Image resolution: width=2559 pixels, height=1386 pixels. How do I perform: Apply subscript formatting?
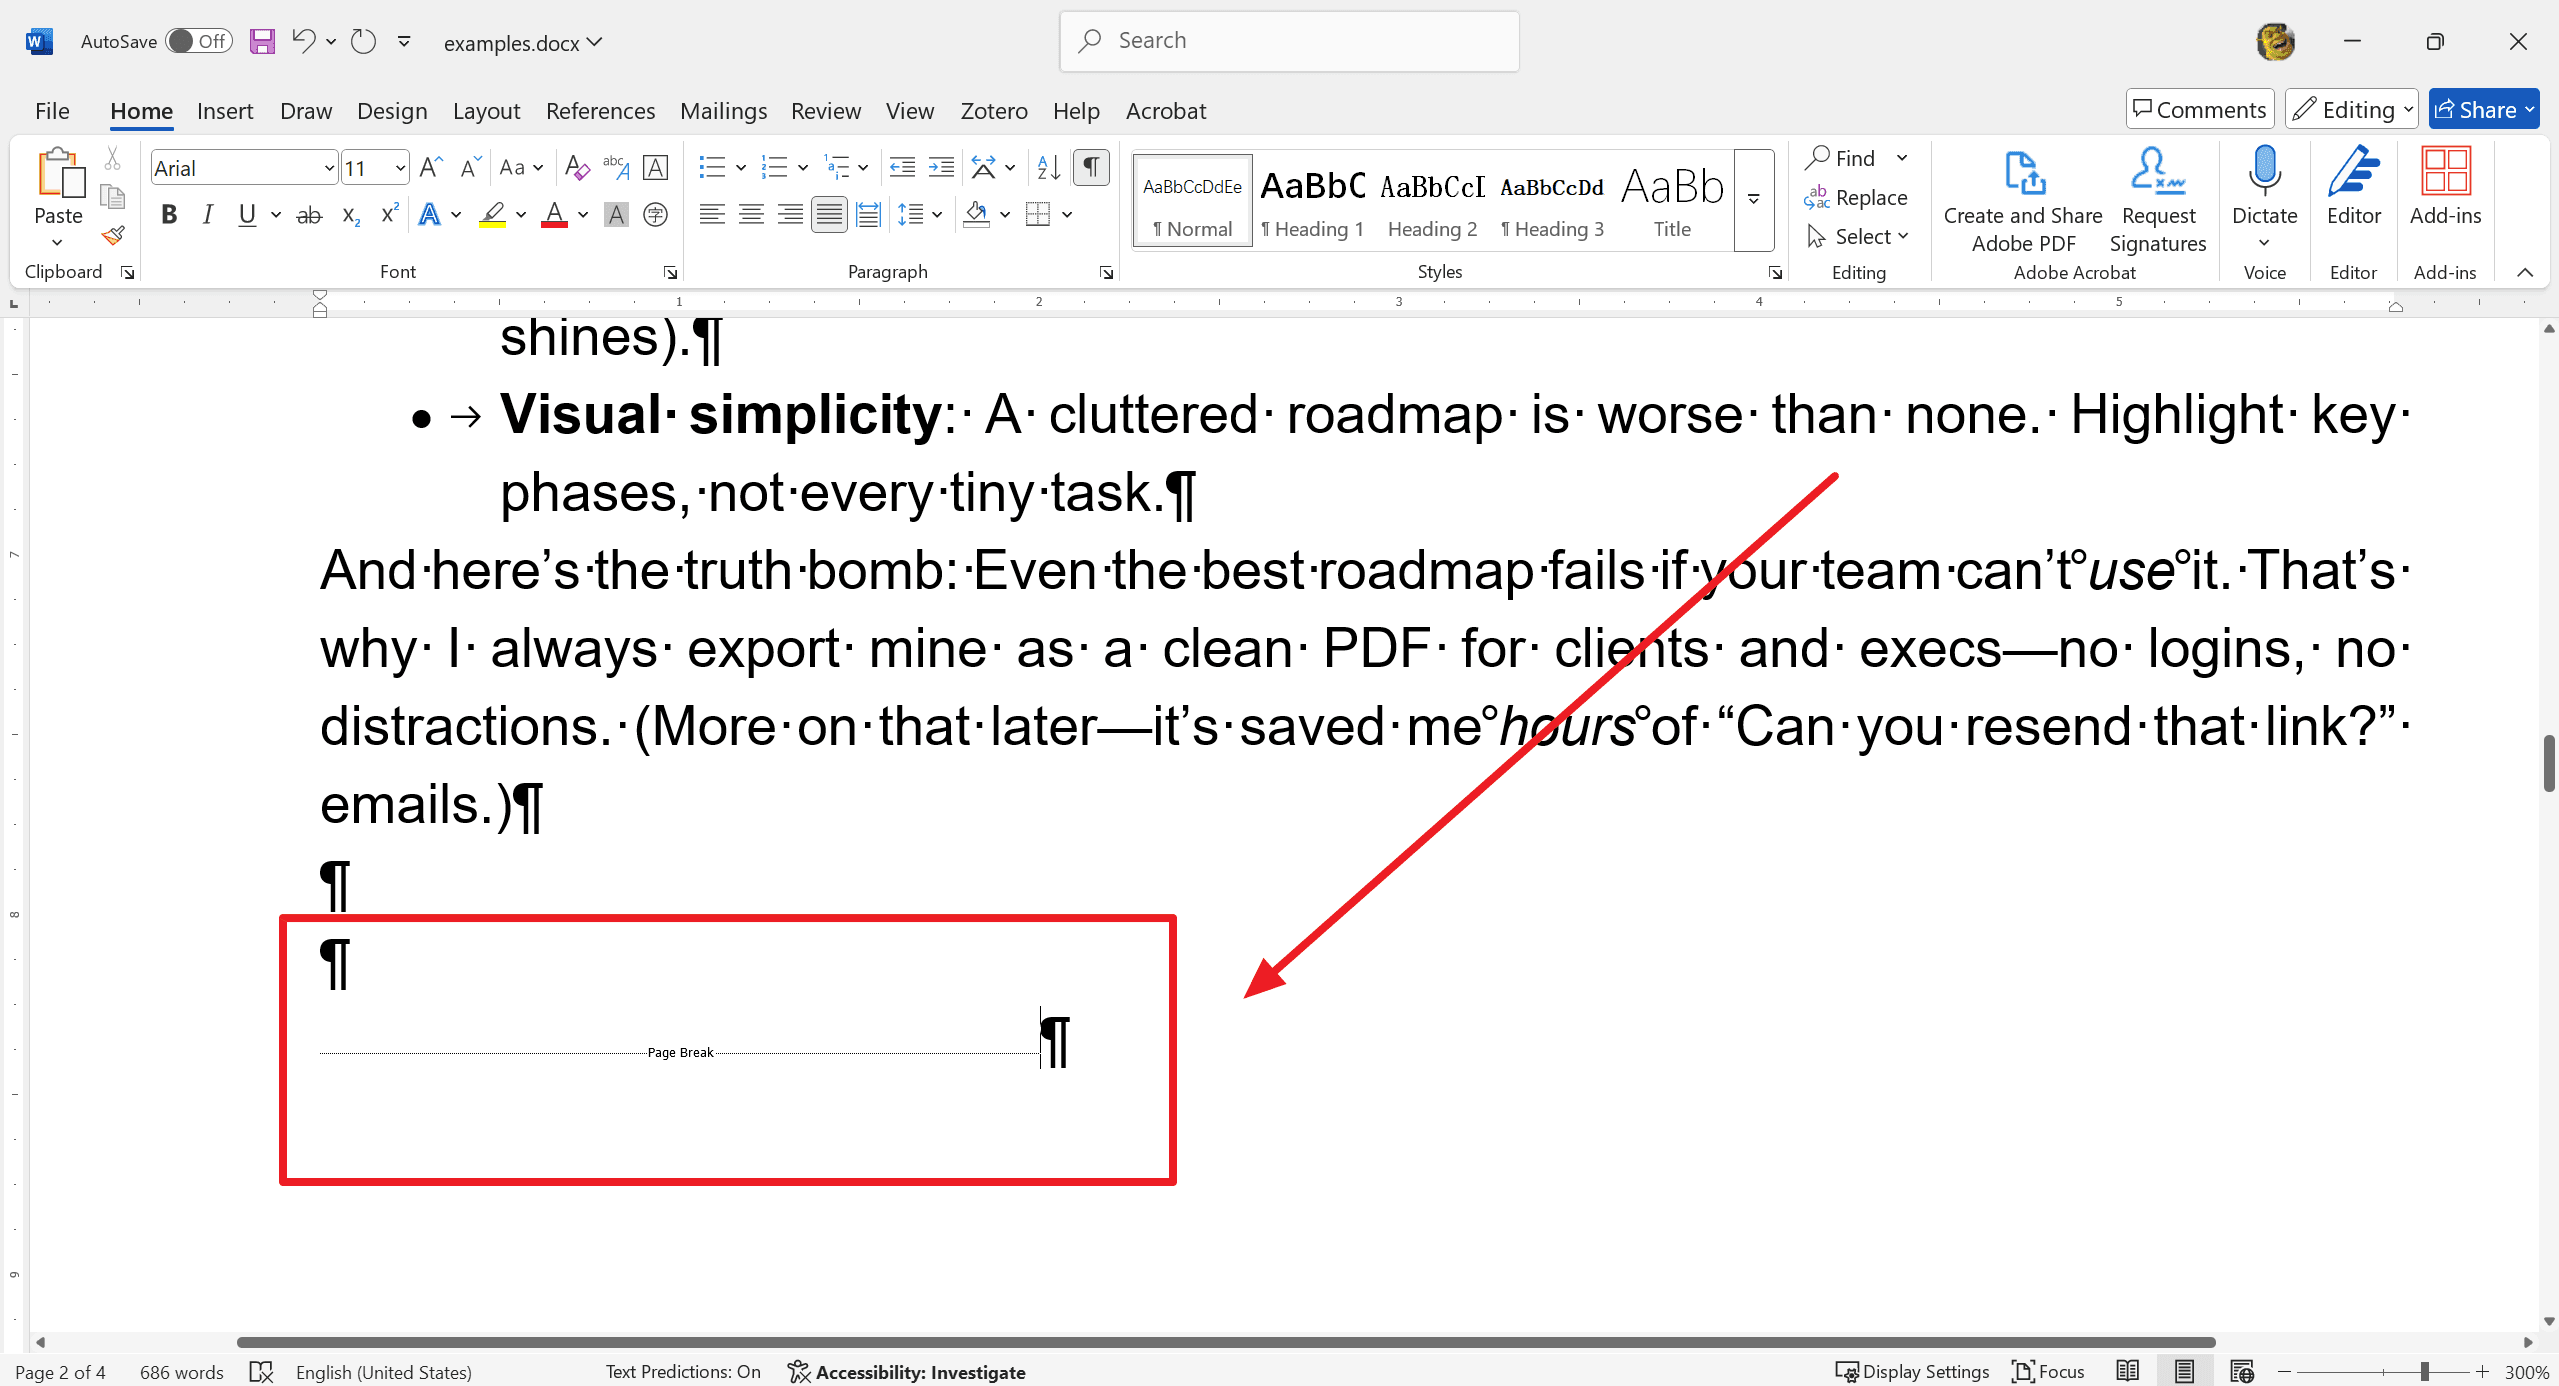[351, 215]
